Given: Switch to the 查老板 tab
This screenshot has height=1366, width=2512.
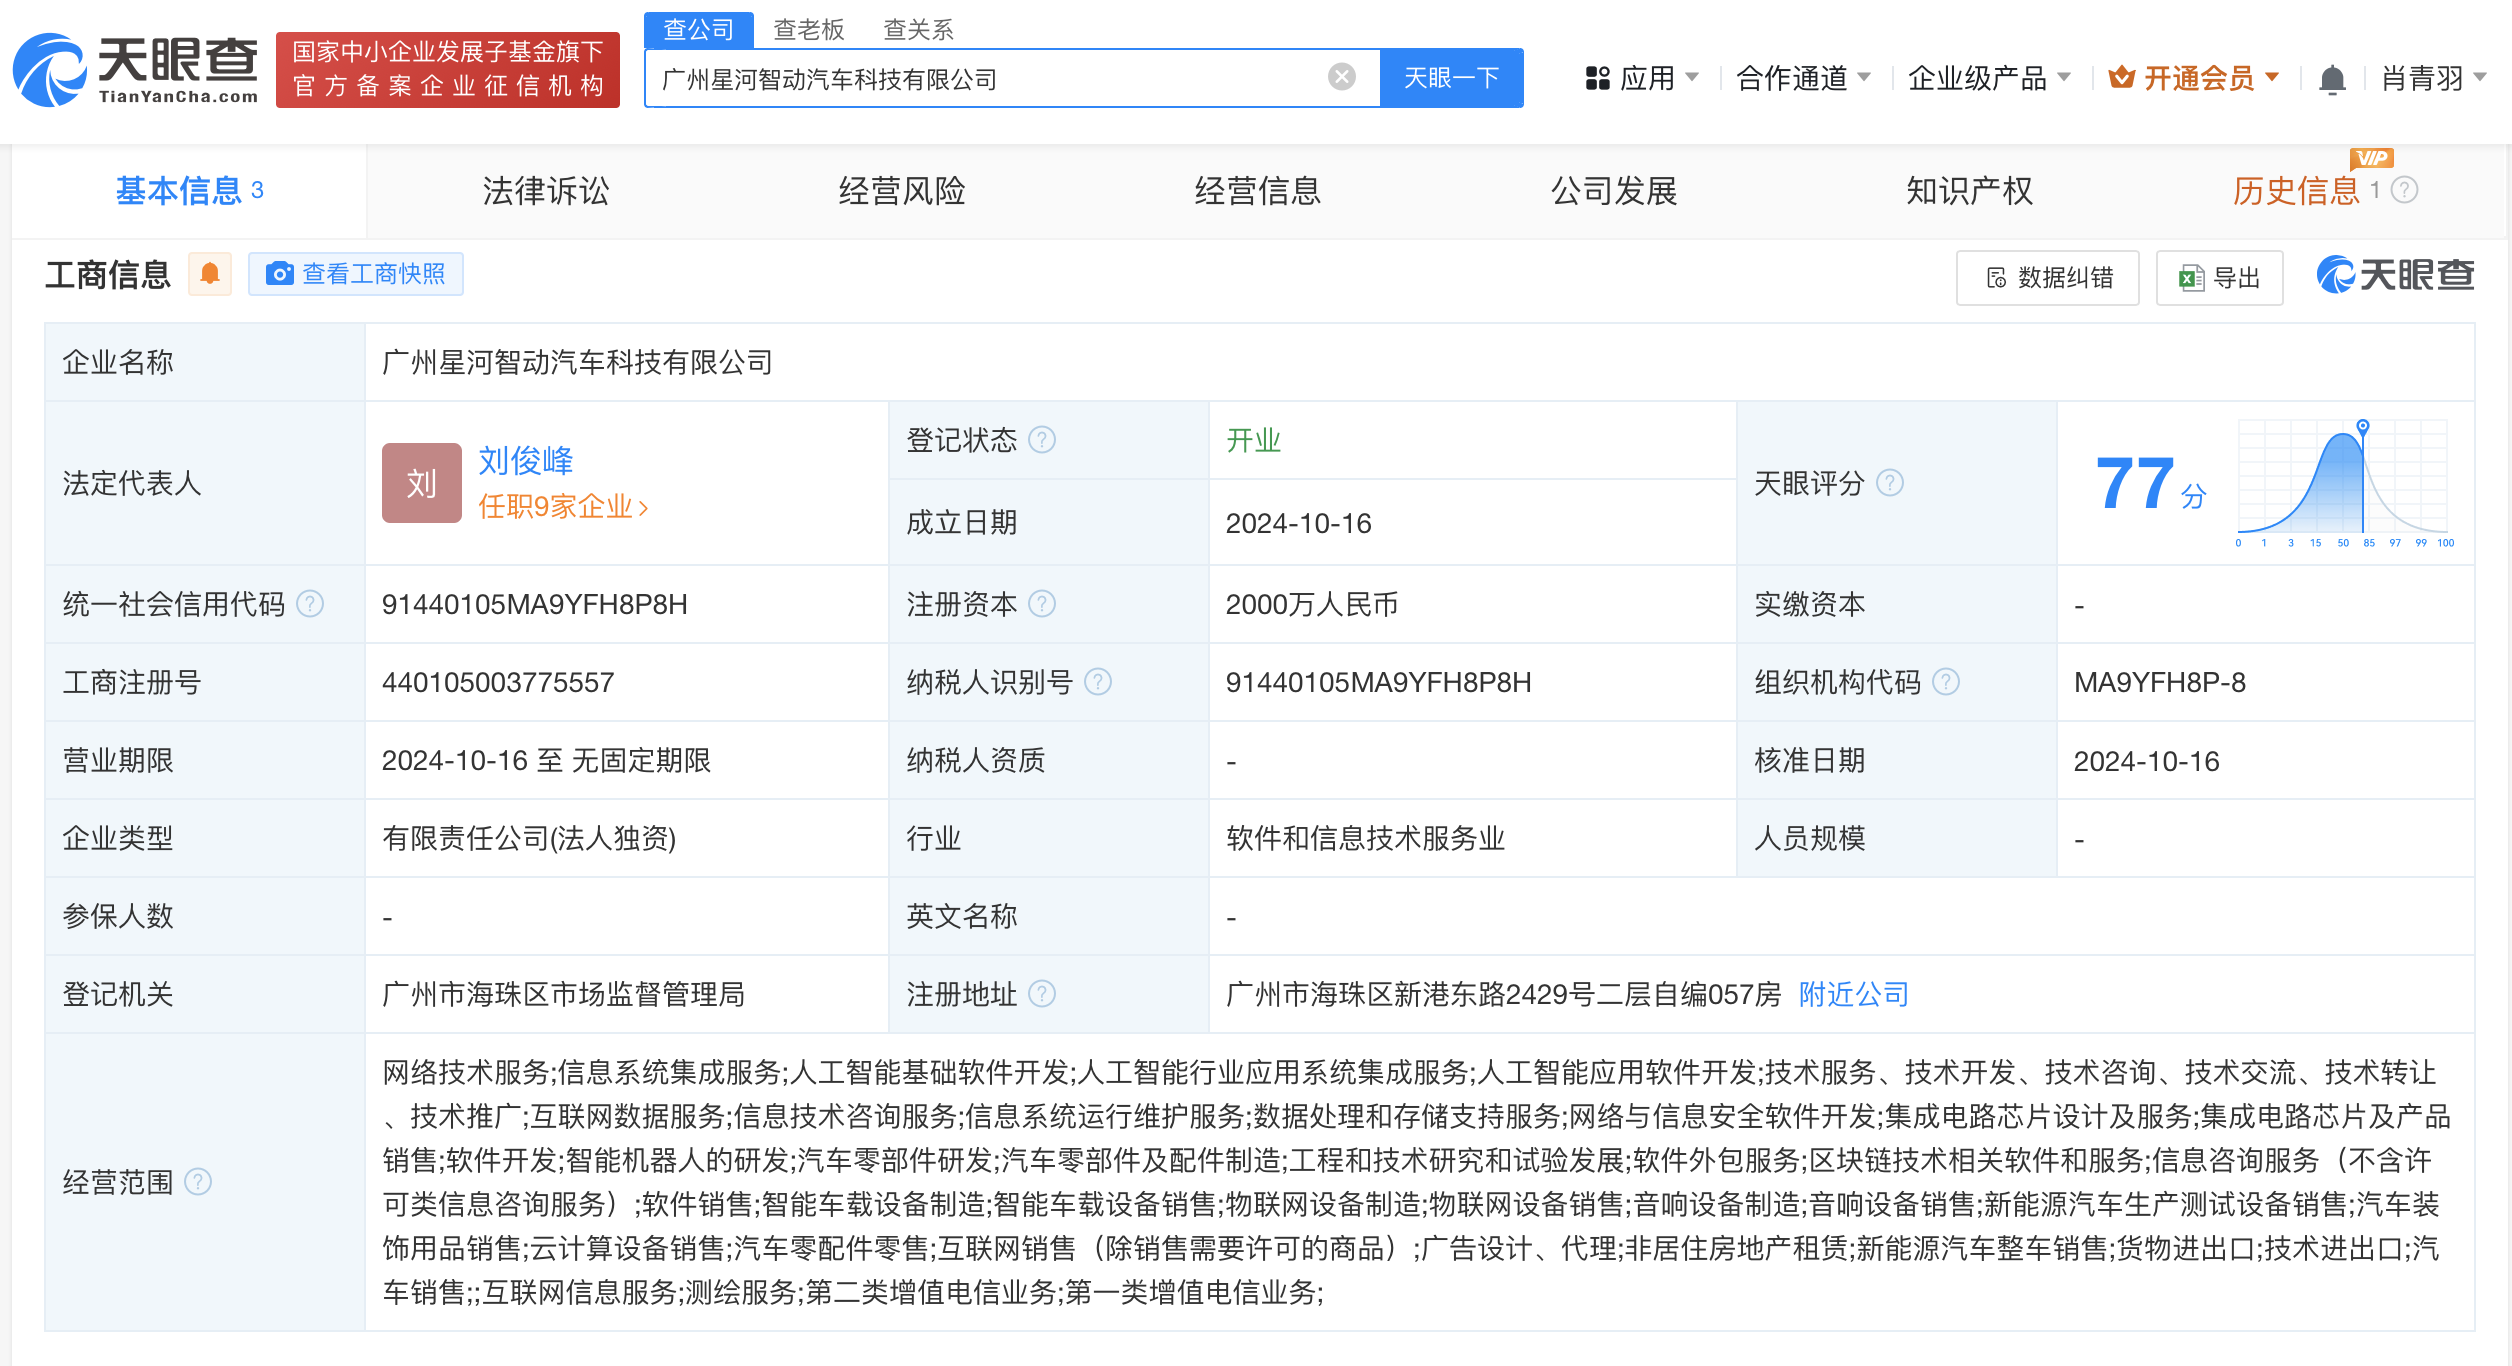Looking at the screenshot, I should coord(807,30).
